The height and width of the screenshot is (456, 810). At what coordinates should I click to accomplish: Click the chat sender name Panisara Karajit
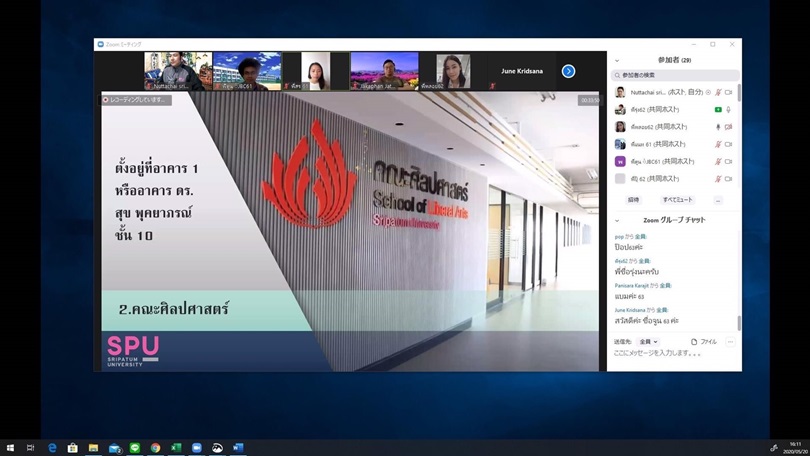(631, 286)
